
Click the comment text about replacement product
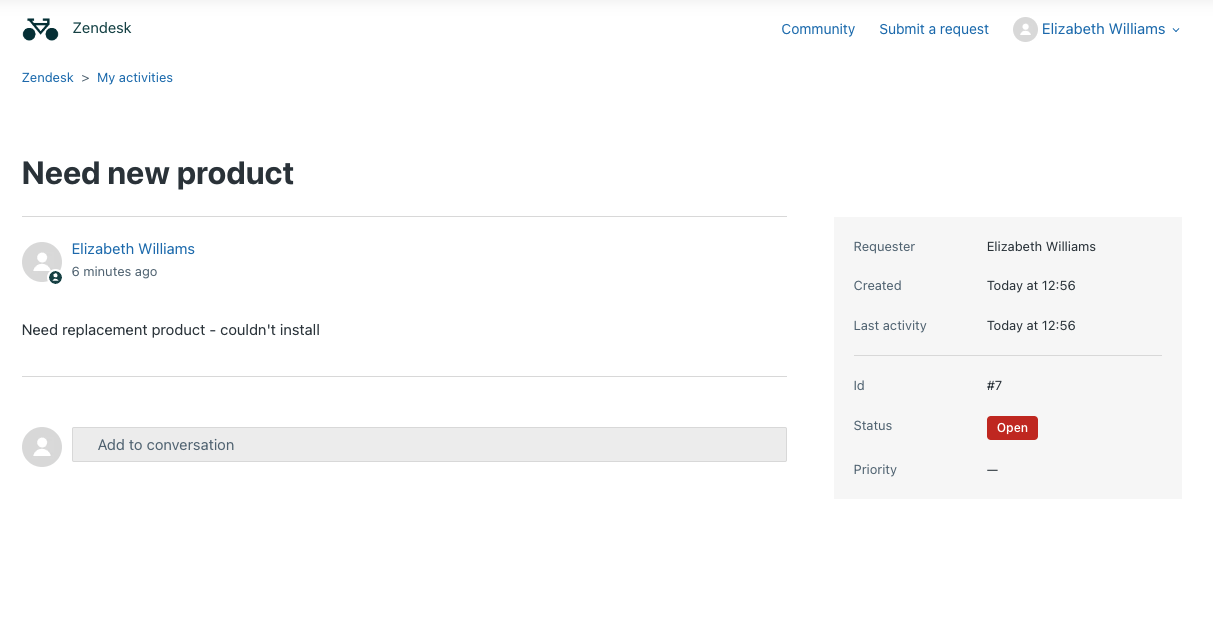click(x=171, y=330)
